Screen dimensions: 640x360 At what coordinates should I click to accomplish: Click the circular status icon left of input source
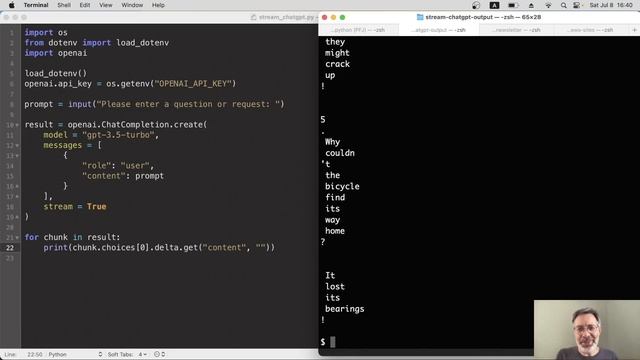click(476, 5)
